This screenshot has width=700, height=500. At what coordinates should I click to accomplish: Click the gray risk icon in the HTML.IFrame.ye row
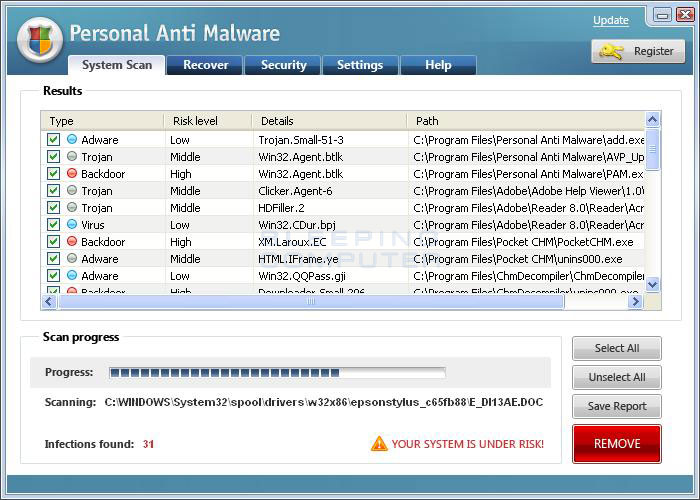click(72, 258)
